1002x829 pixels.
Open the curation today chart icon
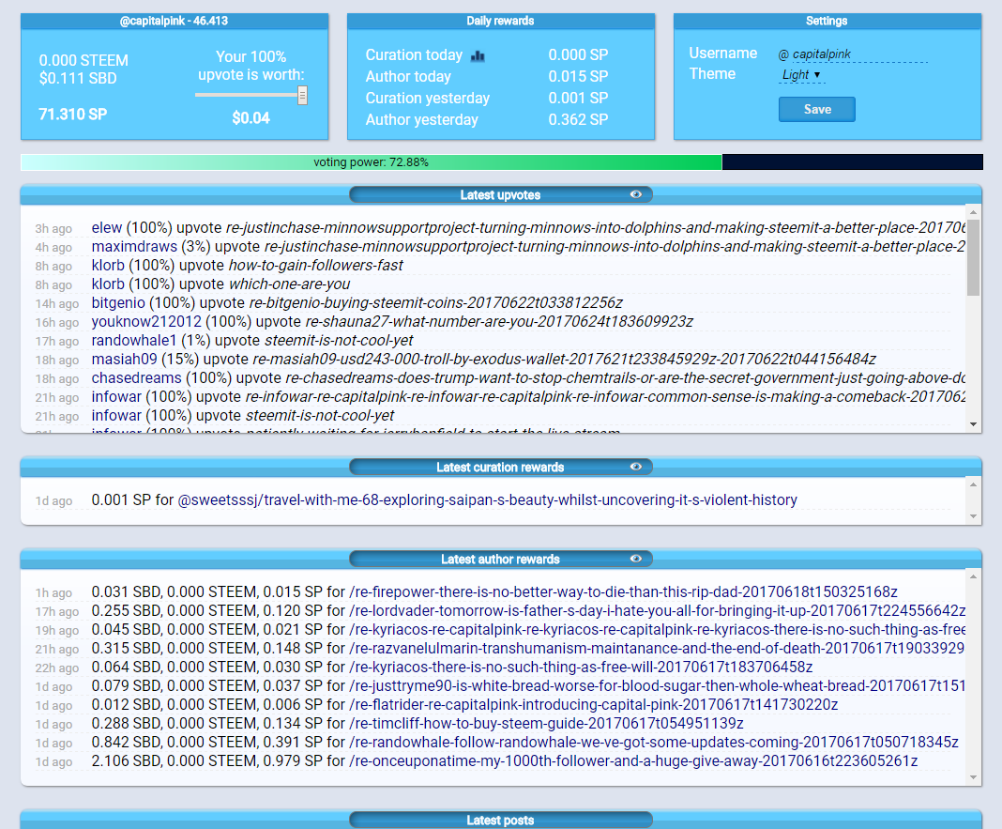point(477,56)
